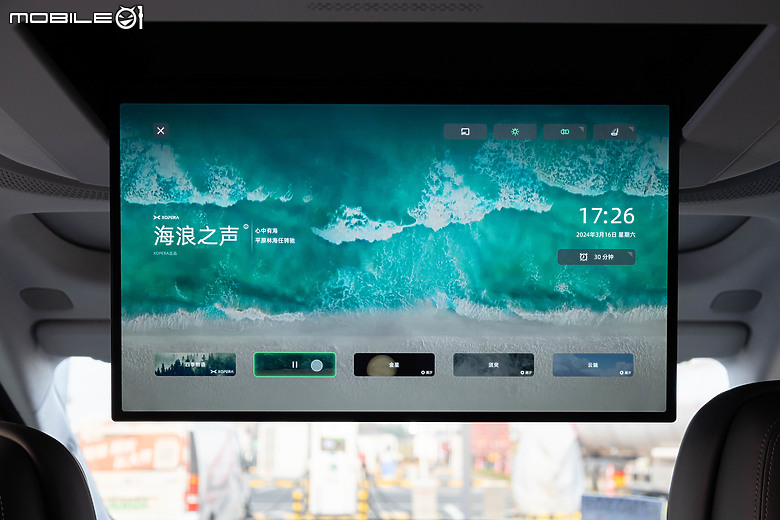Toggle the green brightness sun icon
The image size is (780, 520).
(x=515, y=131)
